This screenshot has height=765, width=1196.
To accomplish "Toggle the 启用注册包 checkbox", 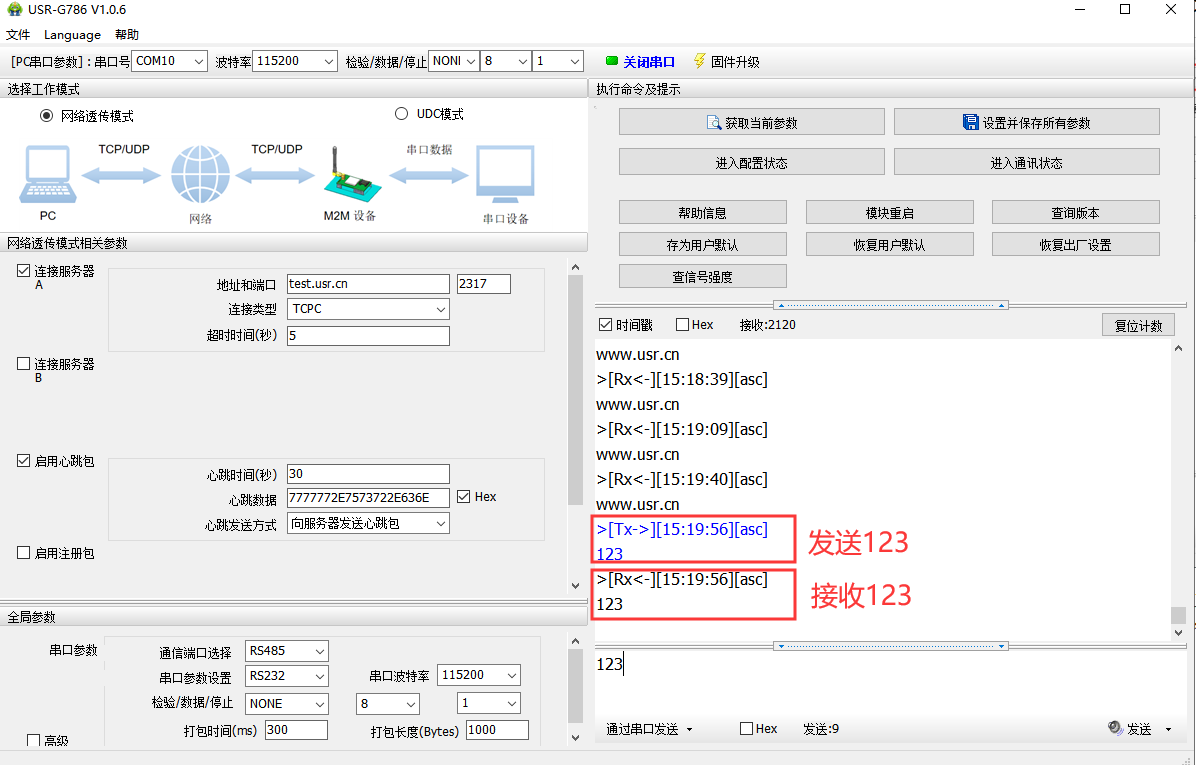I will click(x=24, y=553).
